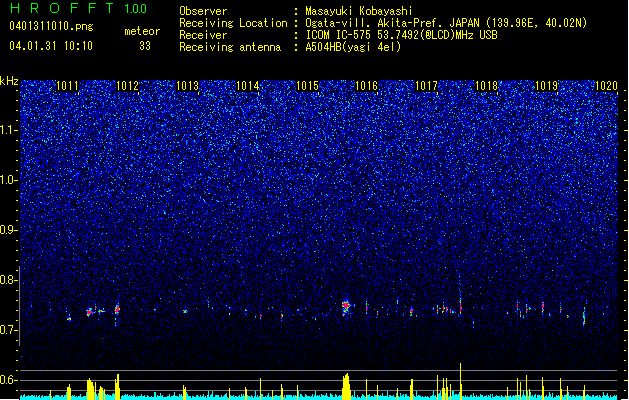Click the Observer label
This screenshot has width=629, height=400.
coord(203,11)
